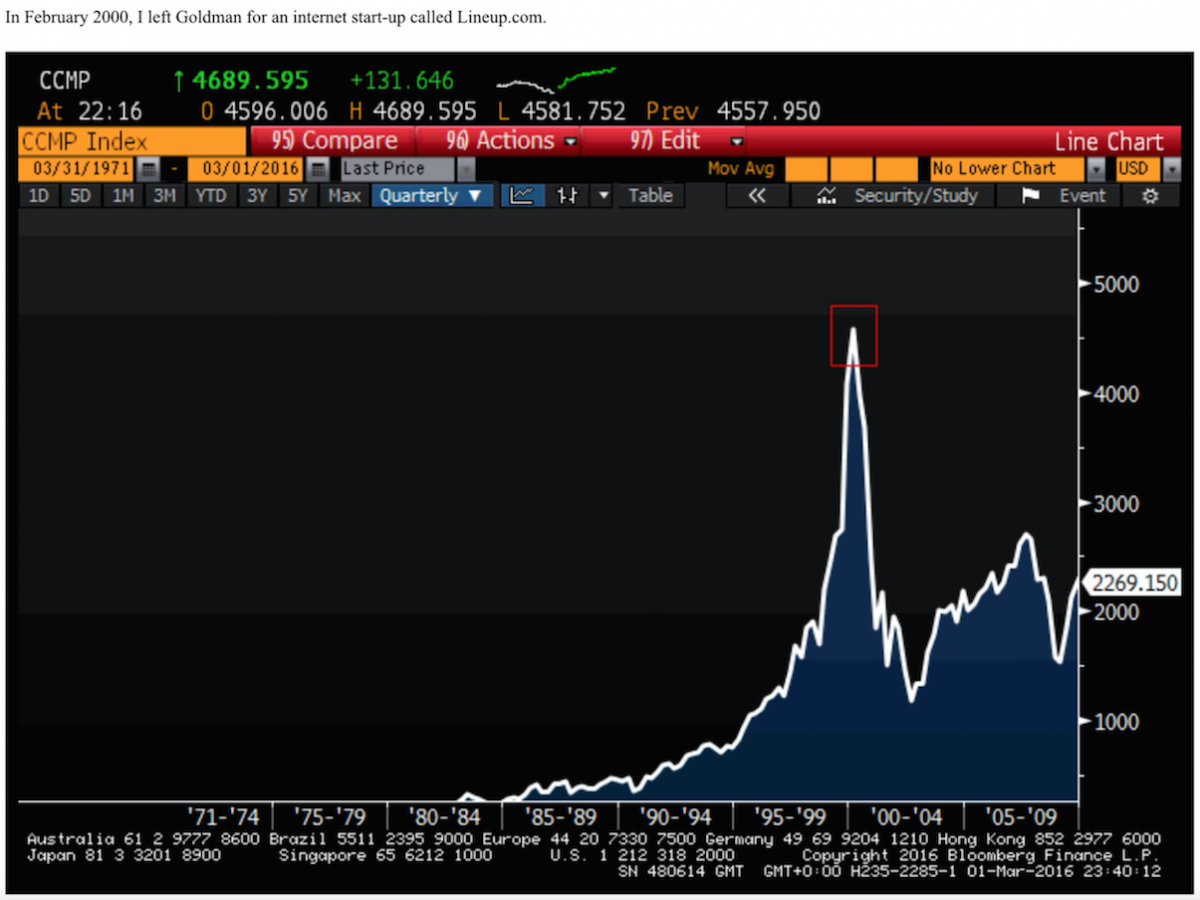
Task: Click the double left arrow collapse icon
Action: tap(757, 196)
